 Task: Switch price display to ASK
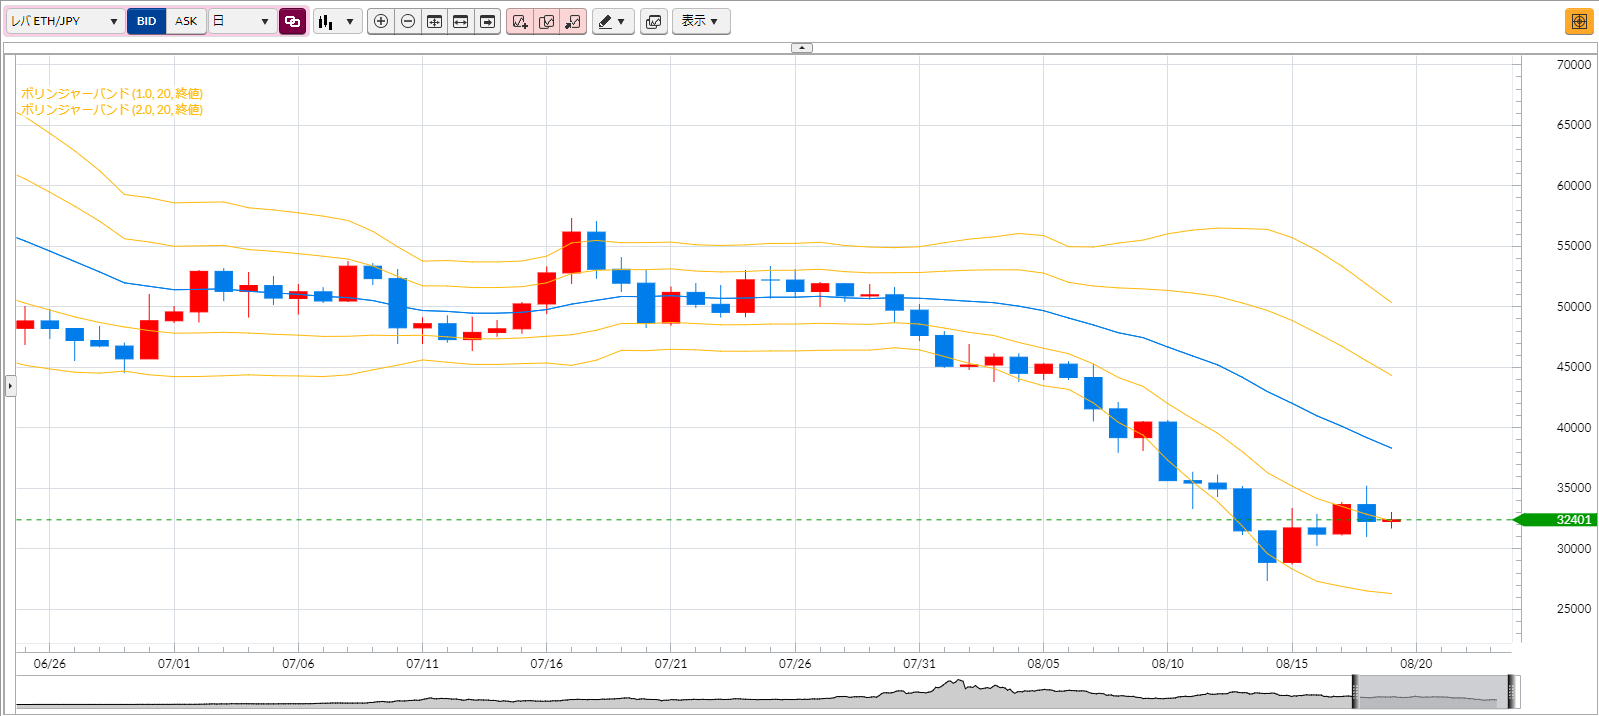click(x=186, y=21)
